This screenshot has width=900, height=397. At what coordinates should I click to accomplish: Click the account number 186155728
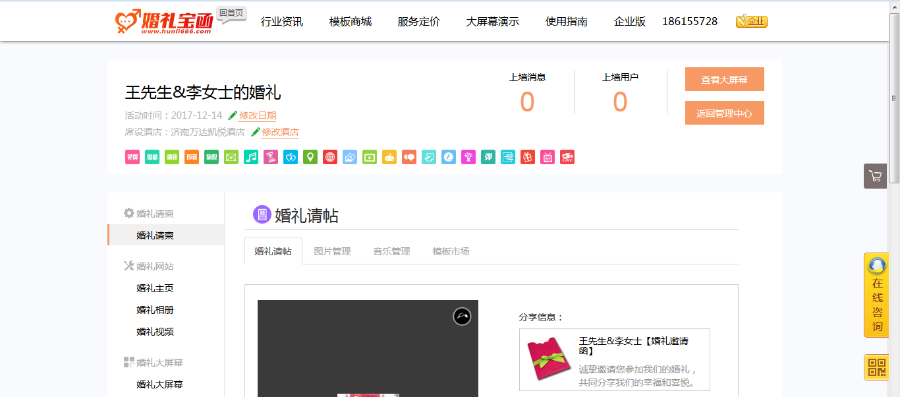[690, 22]
